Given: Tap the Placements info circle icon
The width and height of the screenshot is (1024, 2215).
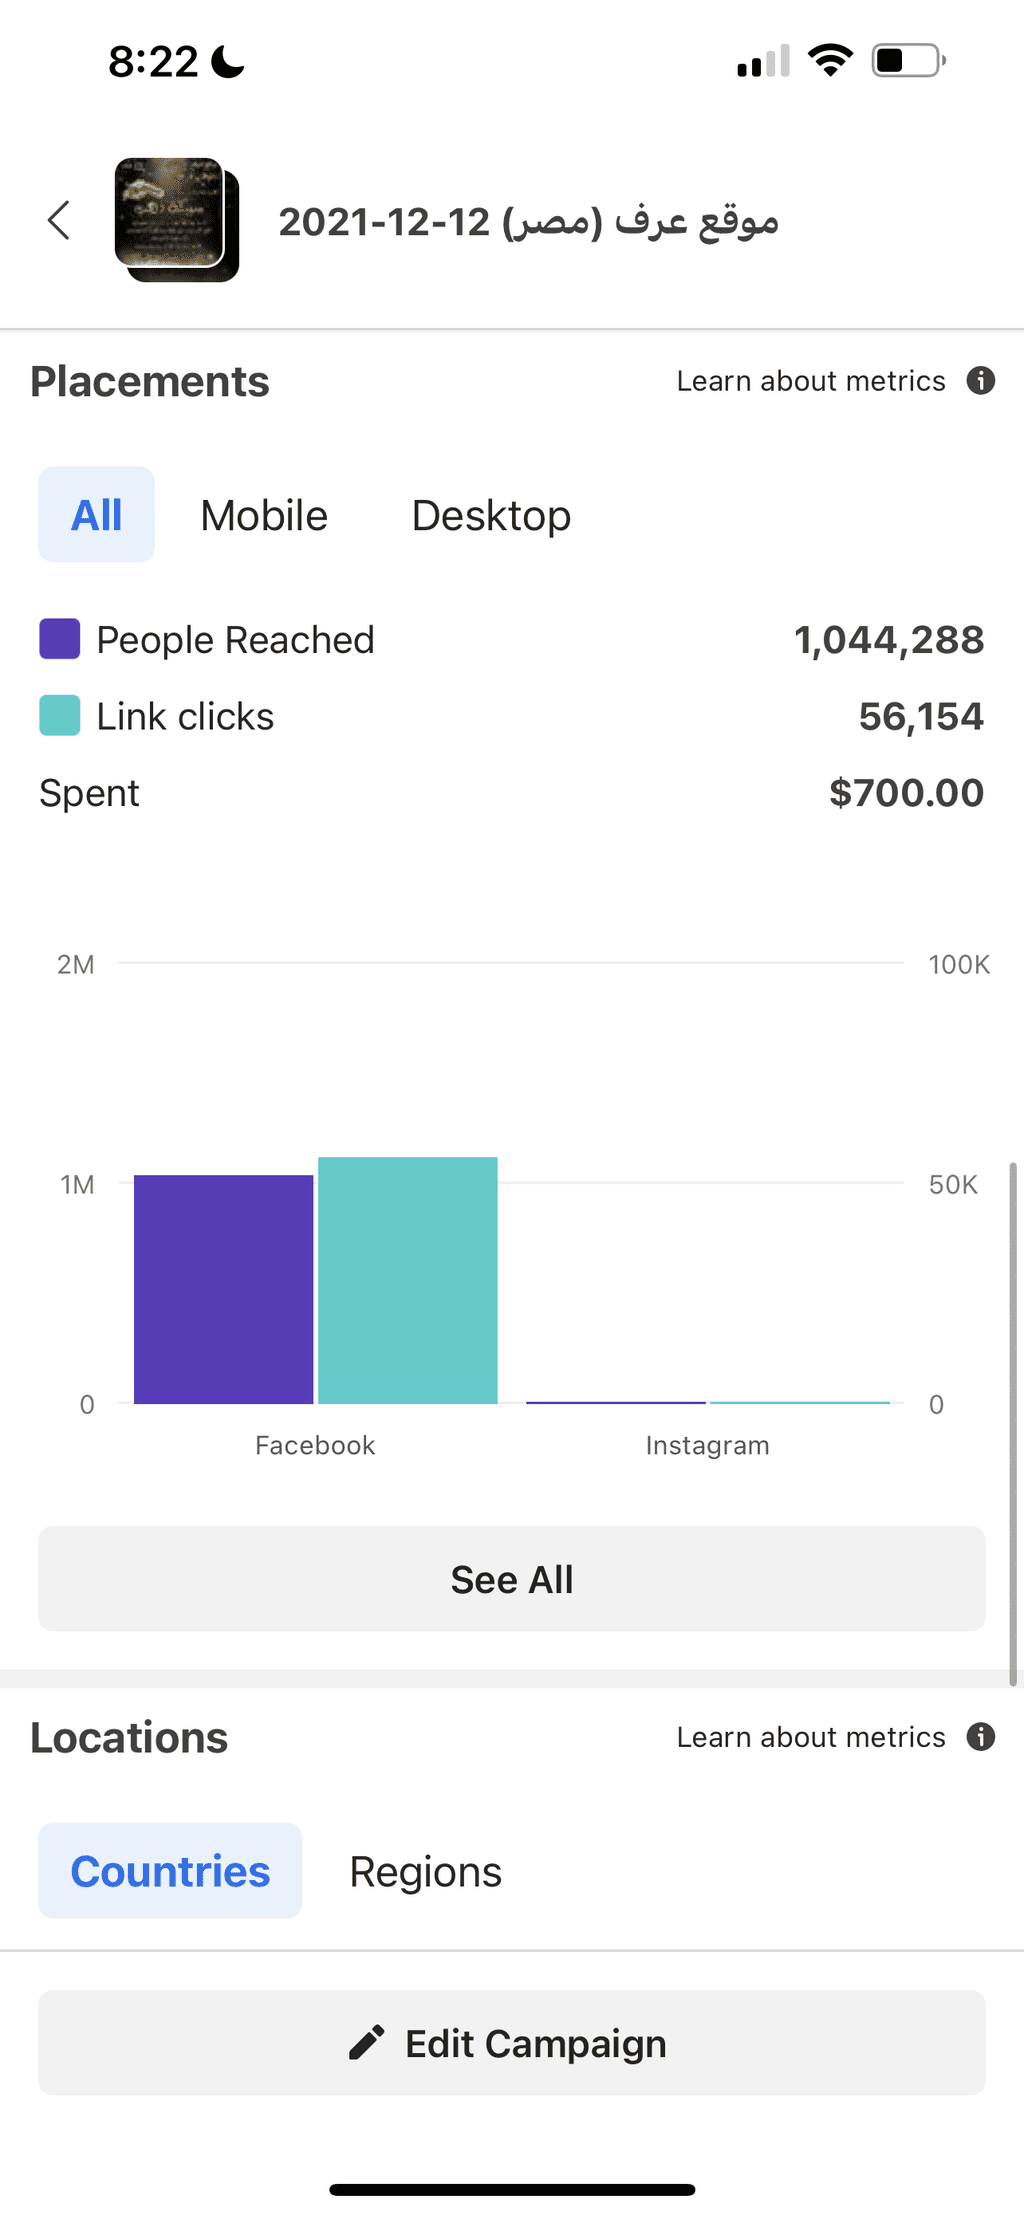Looking at the screenshot, I should coord(980,381).
